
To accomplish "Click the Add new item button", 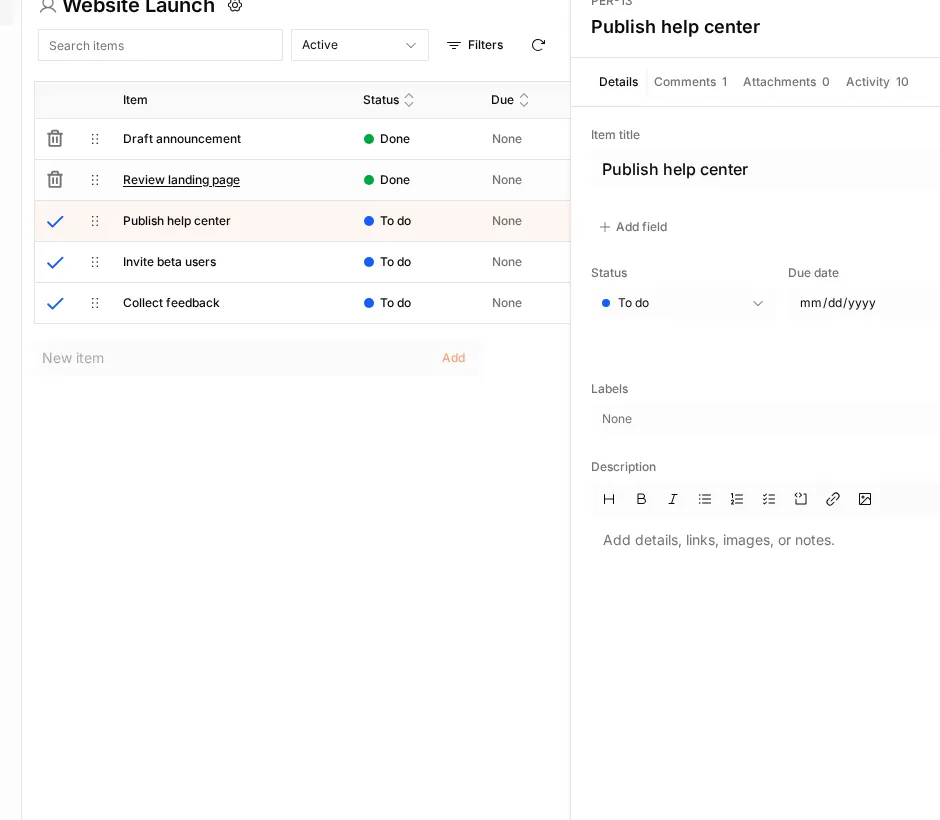I will coord(453,358).
